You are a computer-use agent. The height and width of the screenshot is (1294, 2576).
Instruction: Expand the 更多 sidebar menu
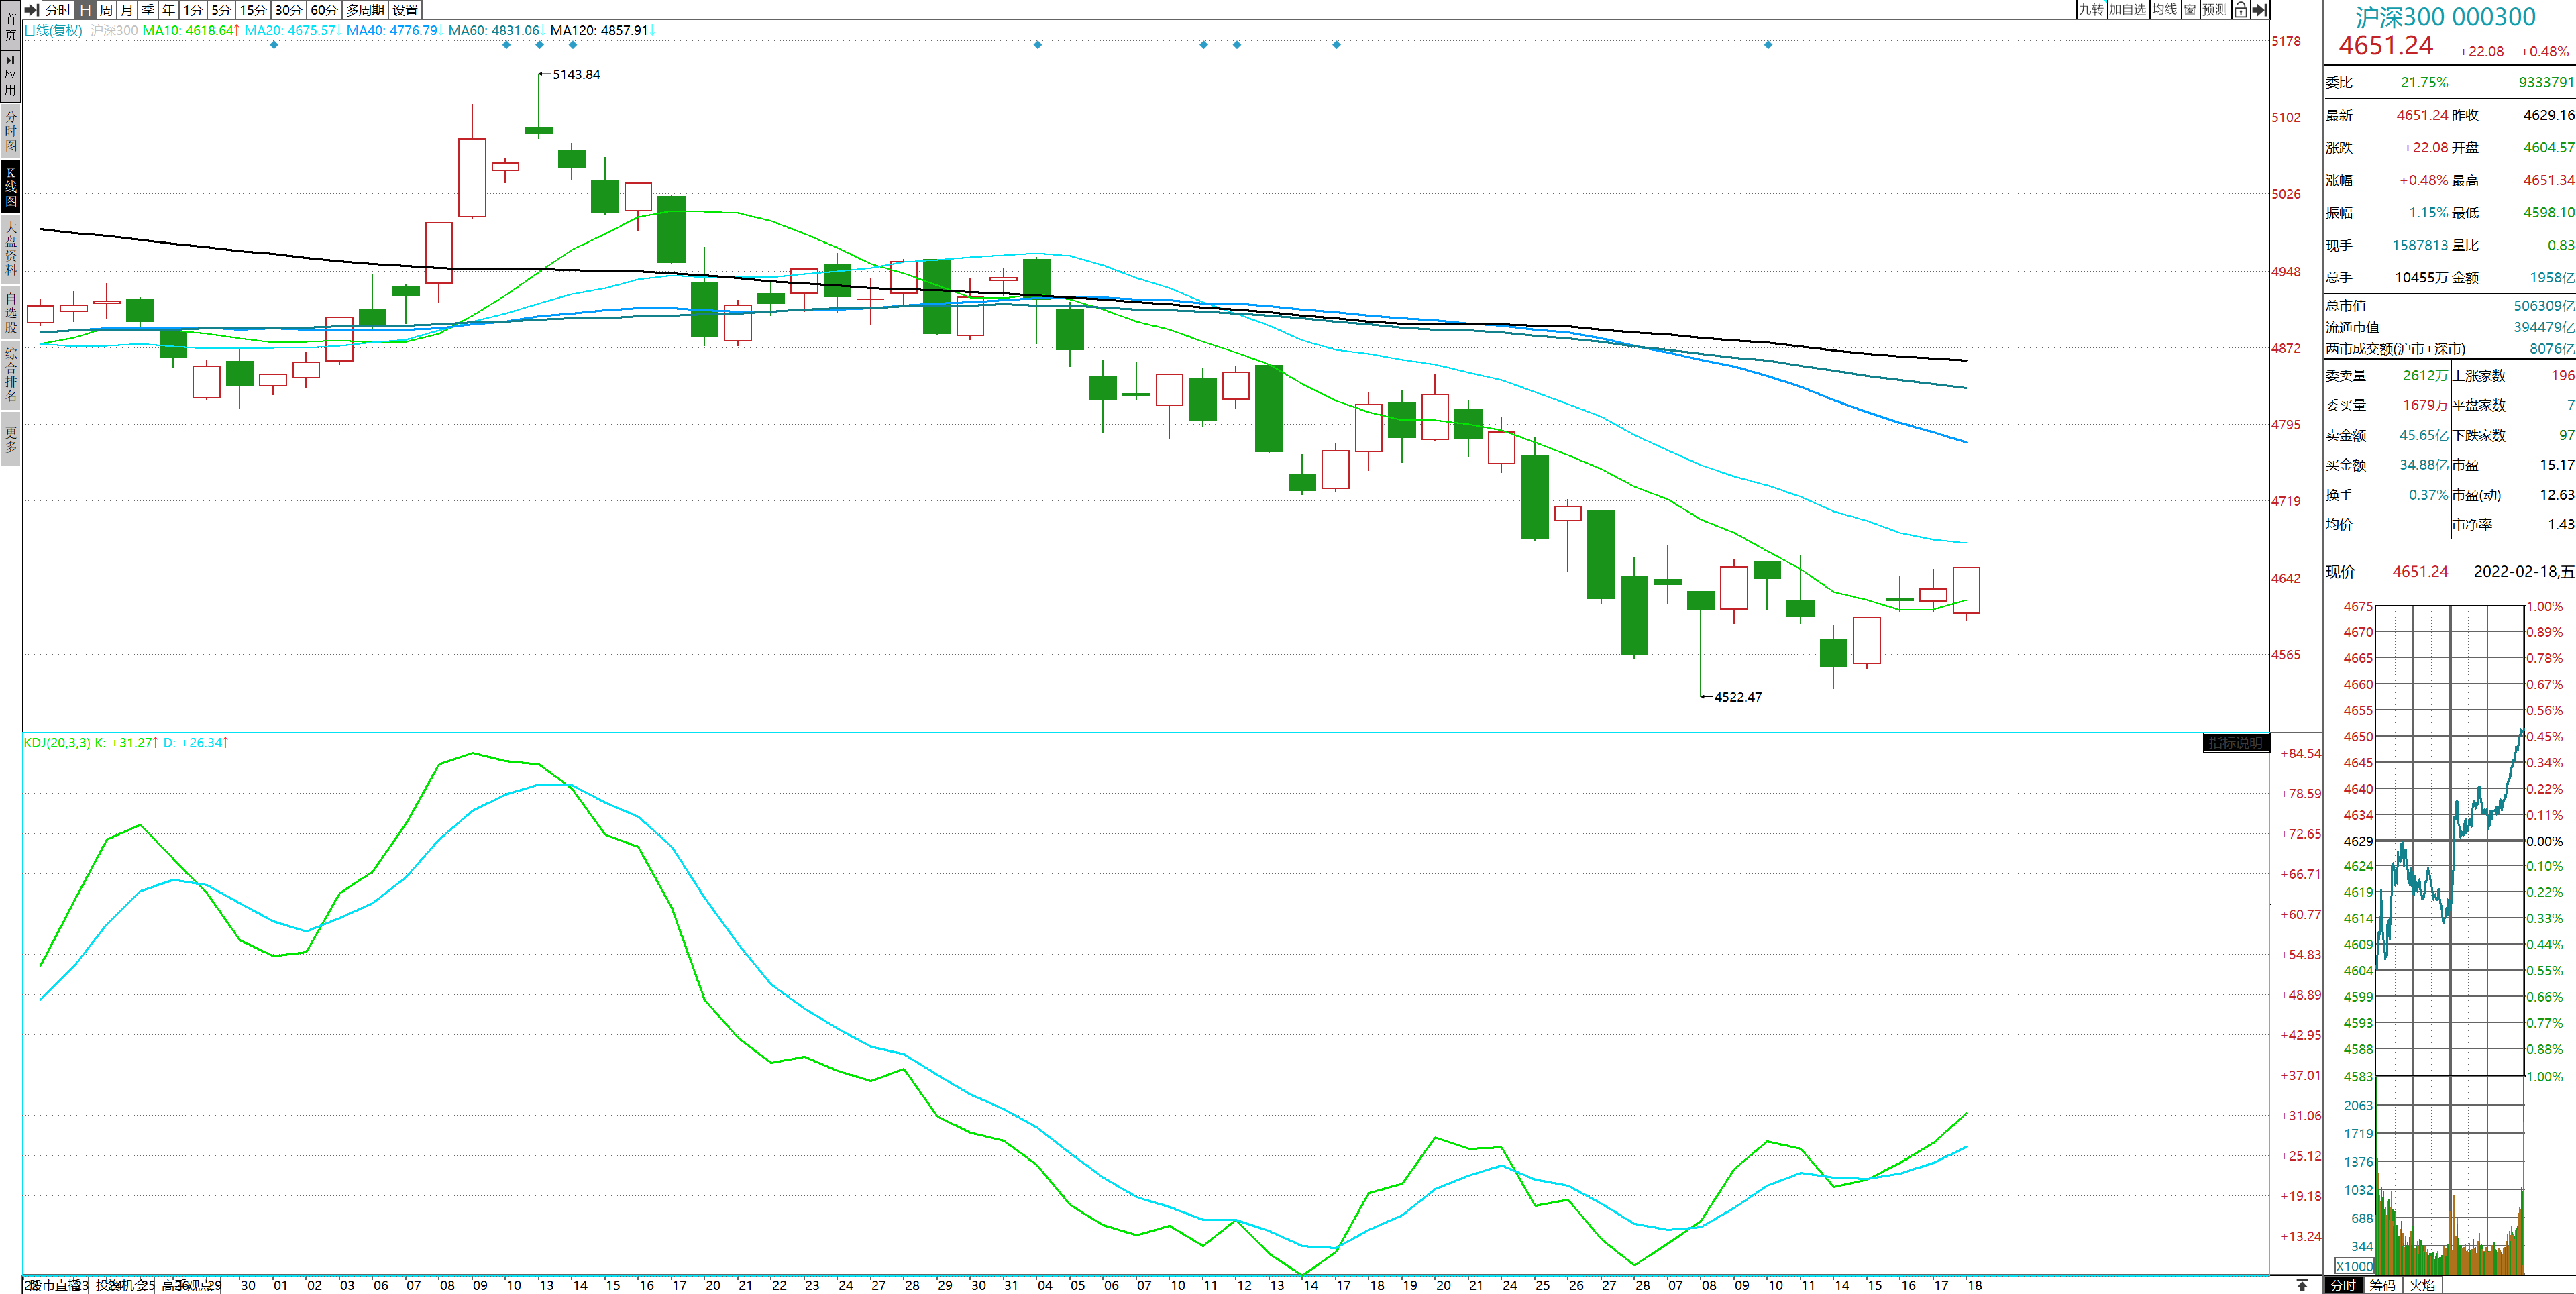coord(11,440)
